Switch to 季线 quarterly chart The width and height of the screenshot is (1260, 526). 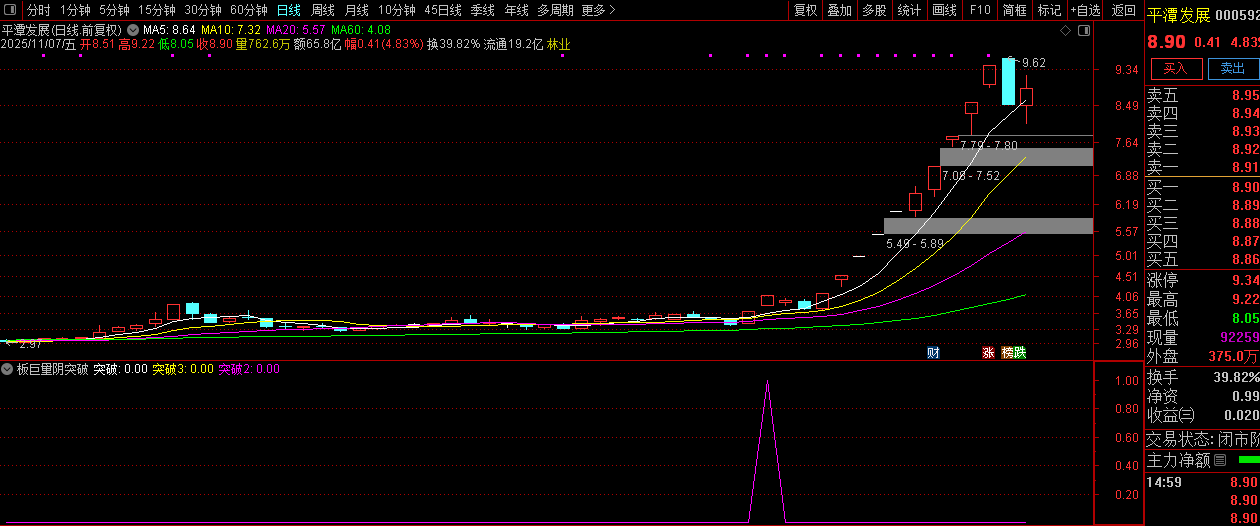click(x=482, y=10)
